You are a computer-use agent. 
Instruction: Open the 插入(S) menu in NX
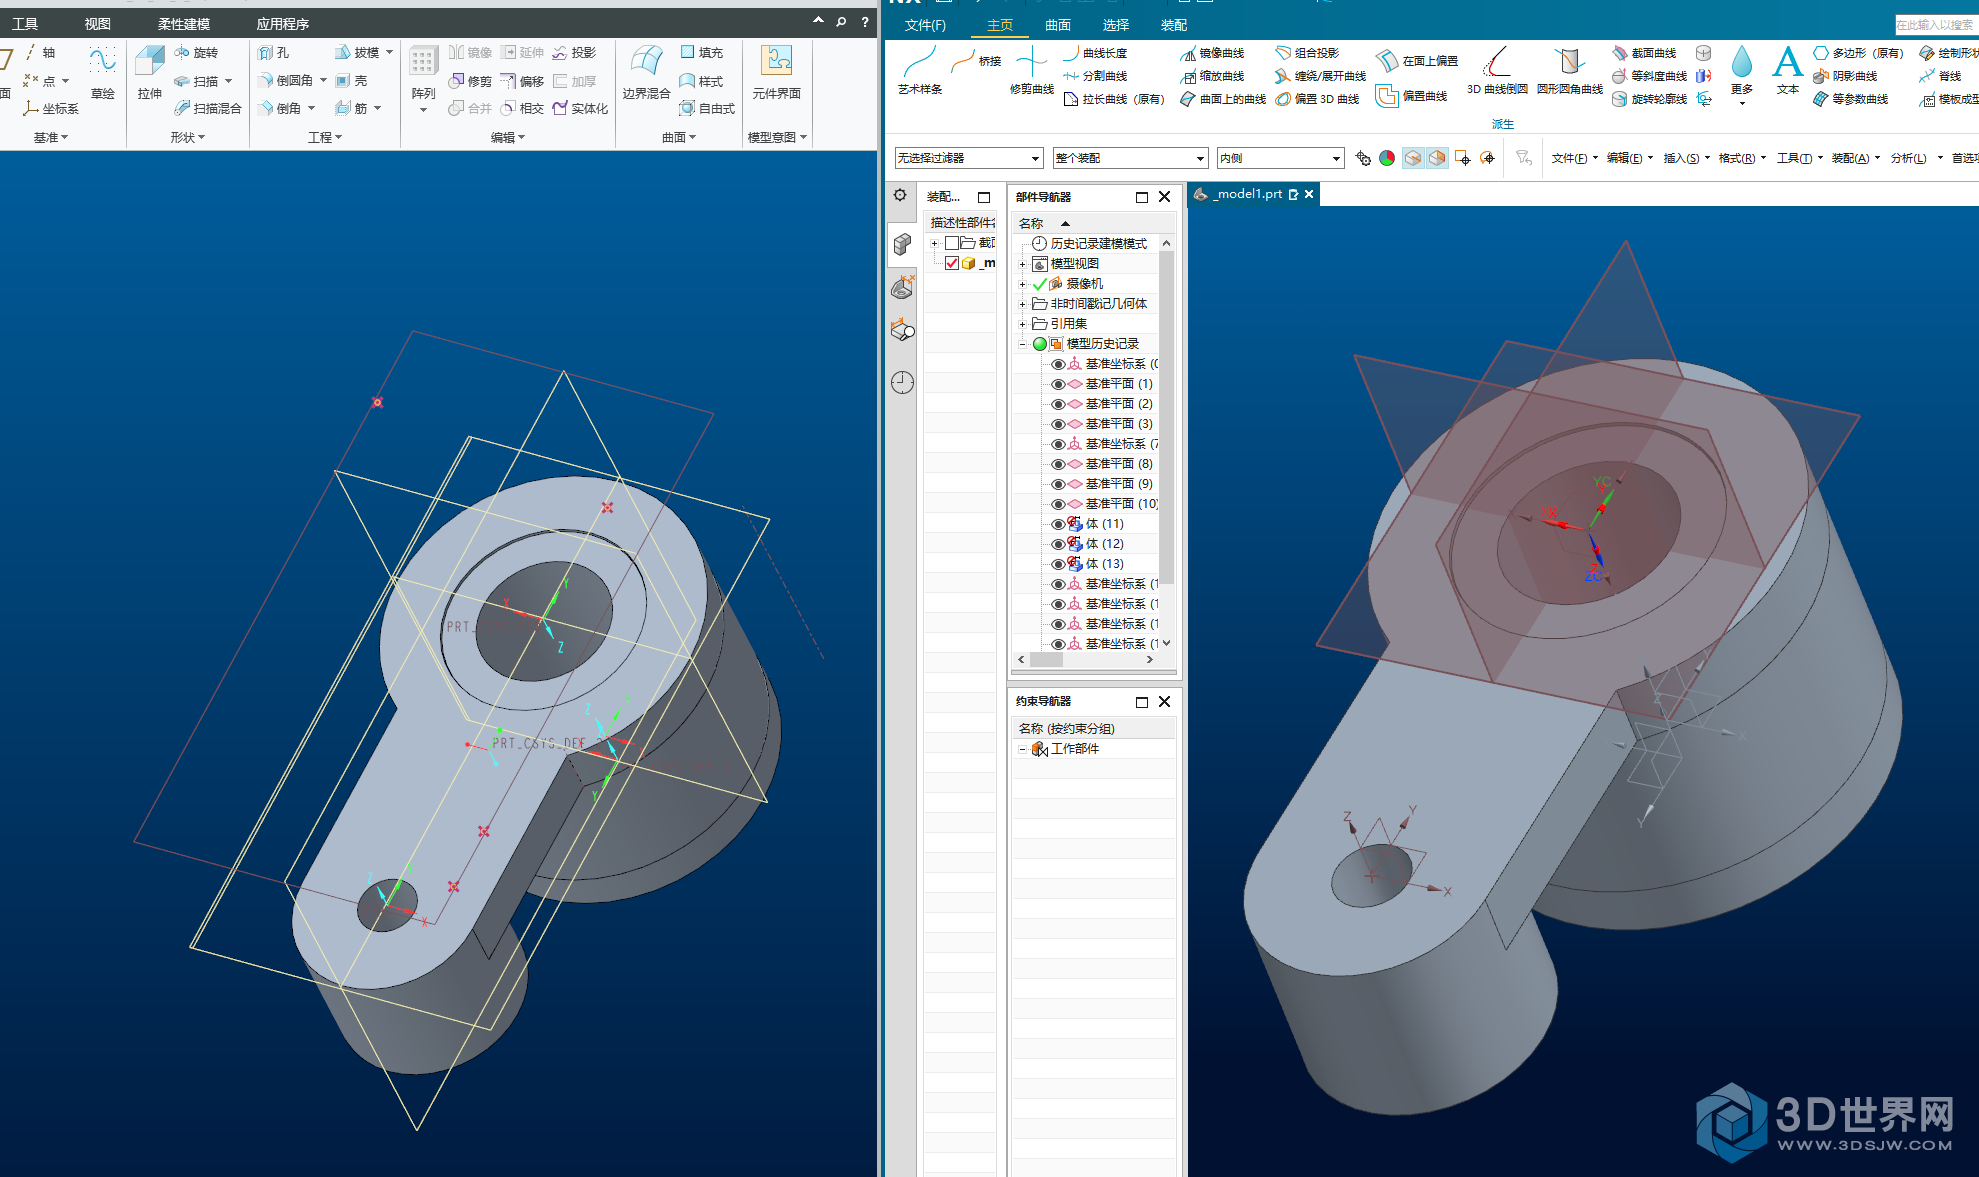pos(1686,158)
